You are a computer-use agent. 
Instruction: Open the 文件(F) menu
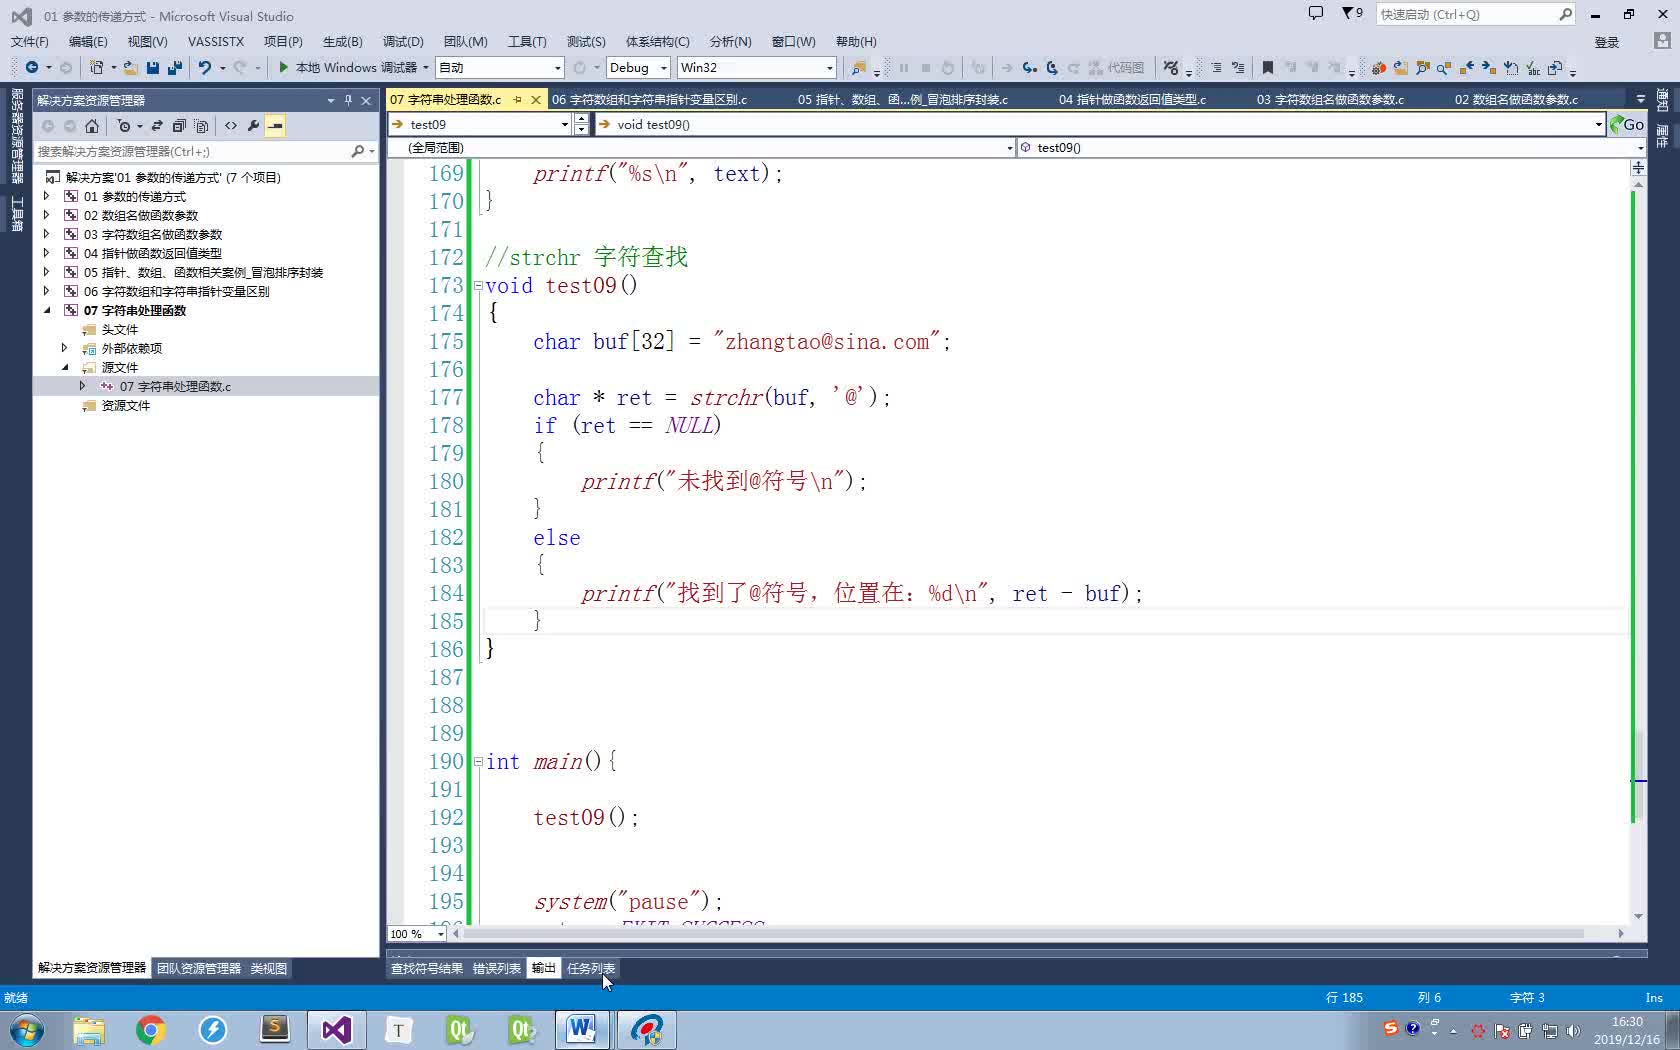[29, 41]
